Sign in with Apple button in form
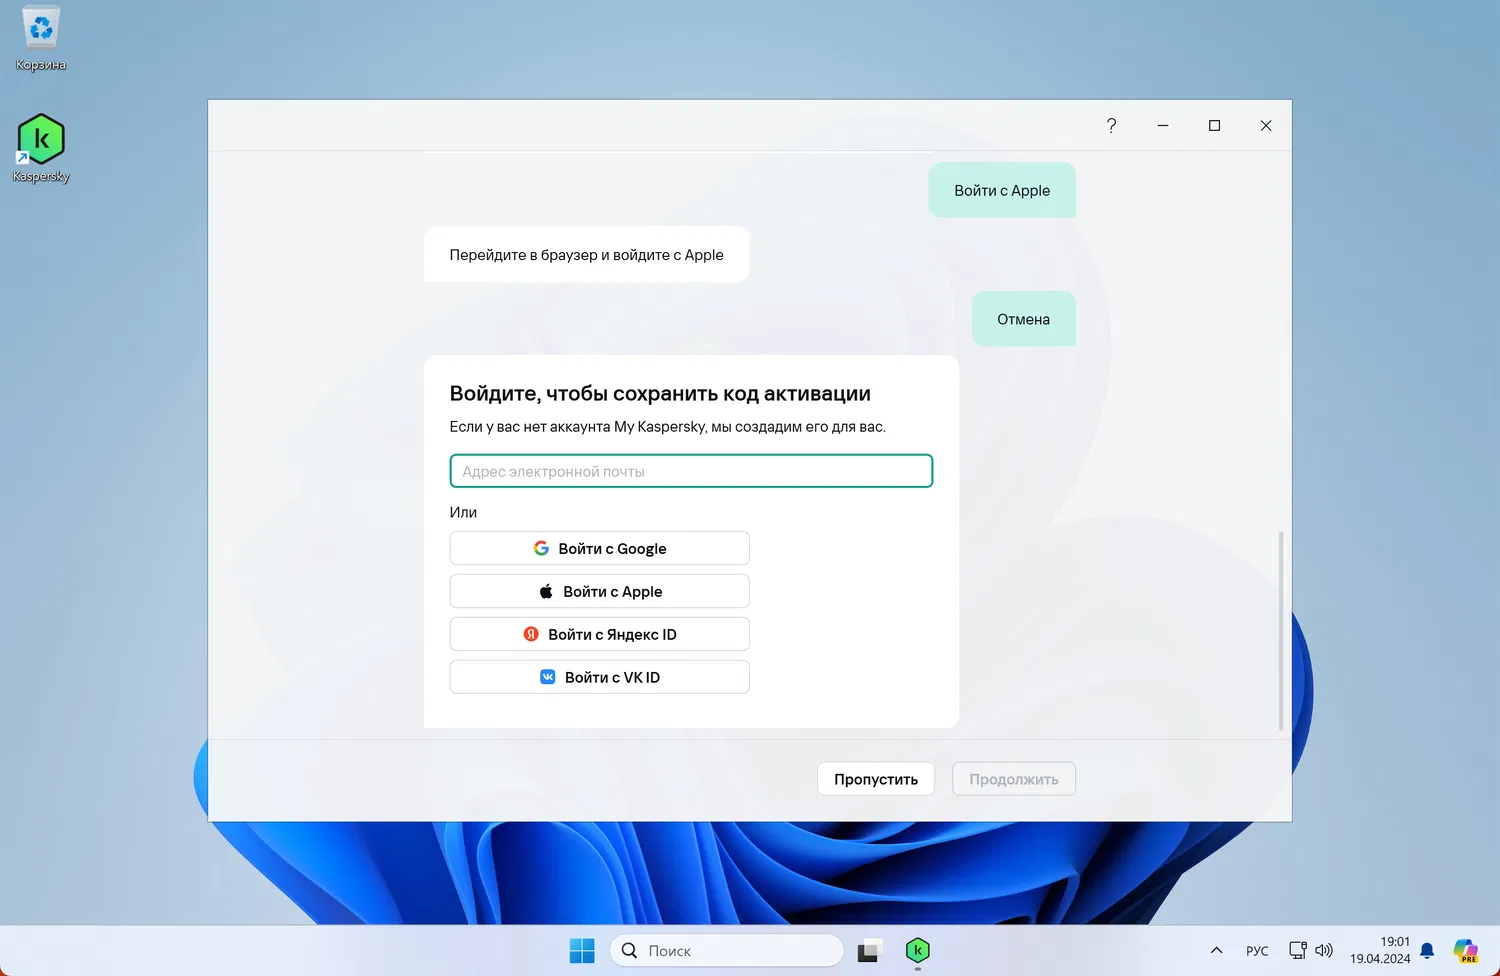1500x976 pixels. tap(600, 591)
